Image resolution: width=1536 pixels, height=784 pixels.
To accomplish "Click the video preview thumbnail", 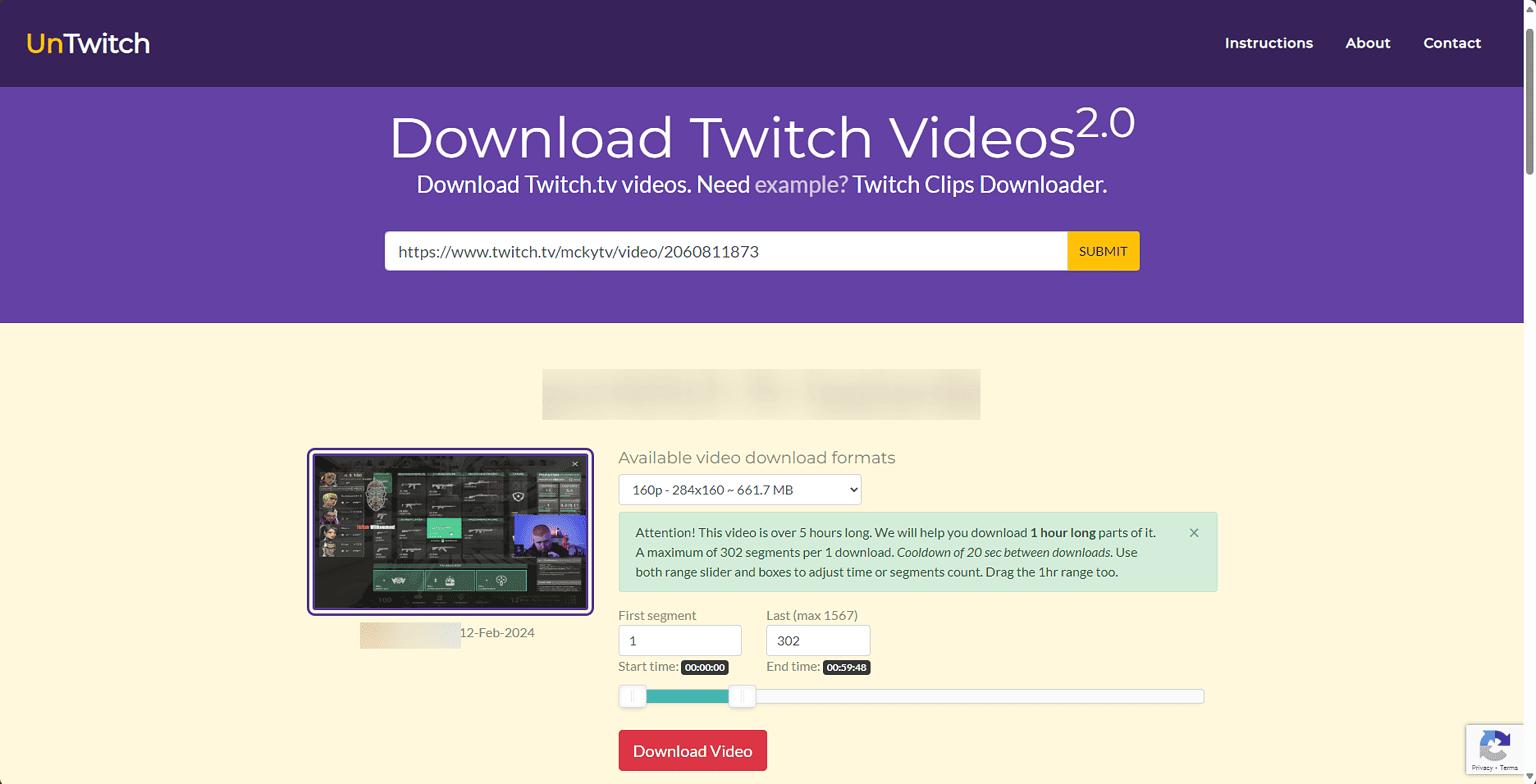I will (x=450, y=532).
